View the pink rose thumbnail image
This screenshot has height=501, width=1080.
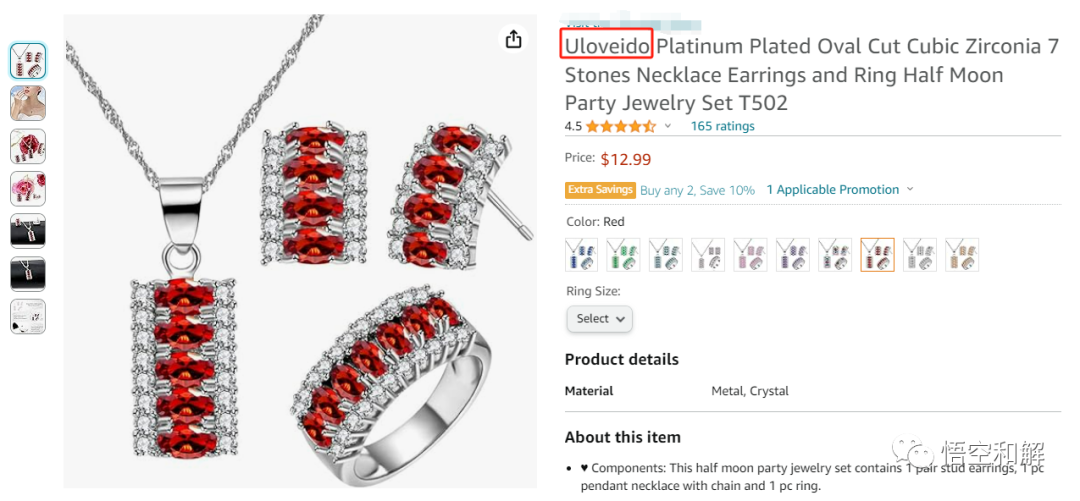point(28,188)
